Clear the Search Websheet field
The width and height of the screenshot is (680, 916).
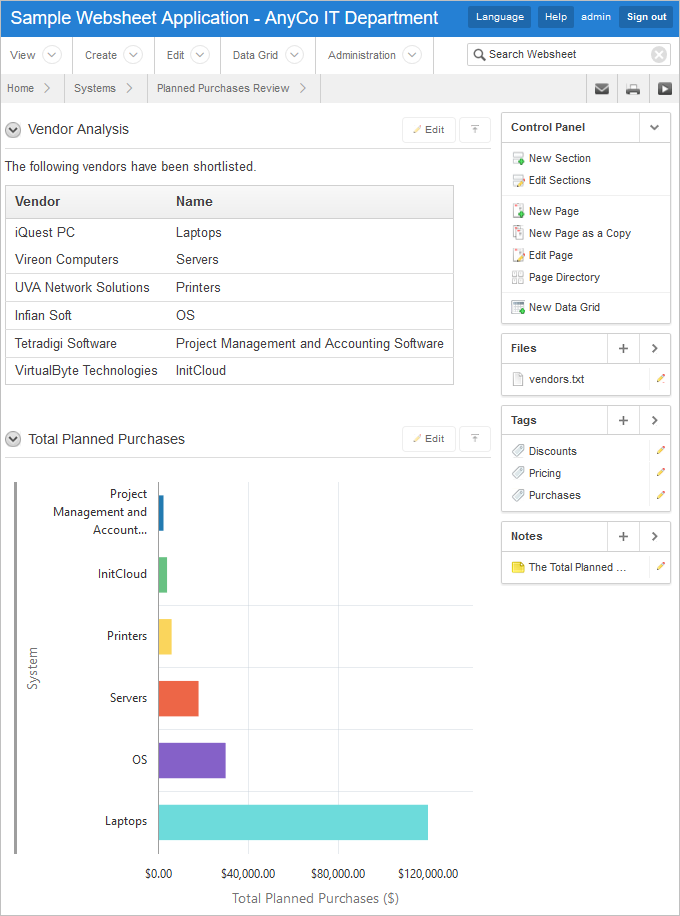coord(659,55)
